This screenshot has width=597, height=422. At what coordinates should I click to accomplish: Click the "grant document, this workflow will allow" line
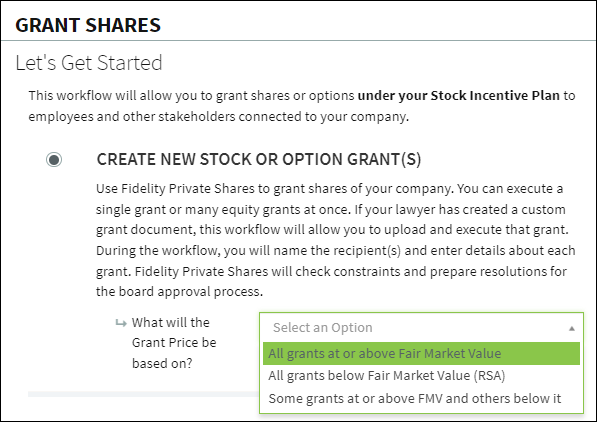pyautogui.click(x=332, y=230)
